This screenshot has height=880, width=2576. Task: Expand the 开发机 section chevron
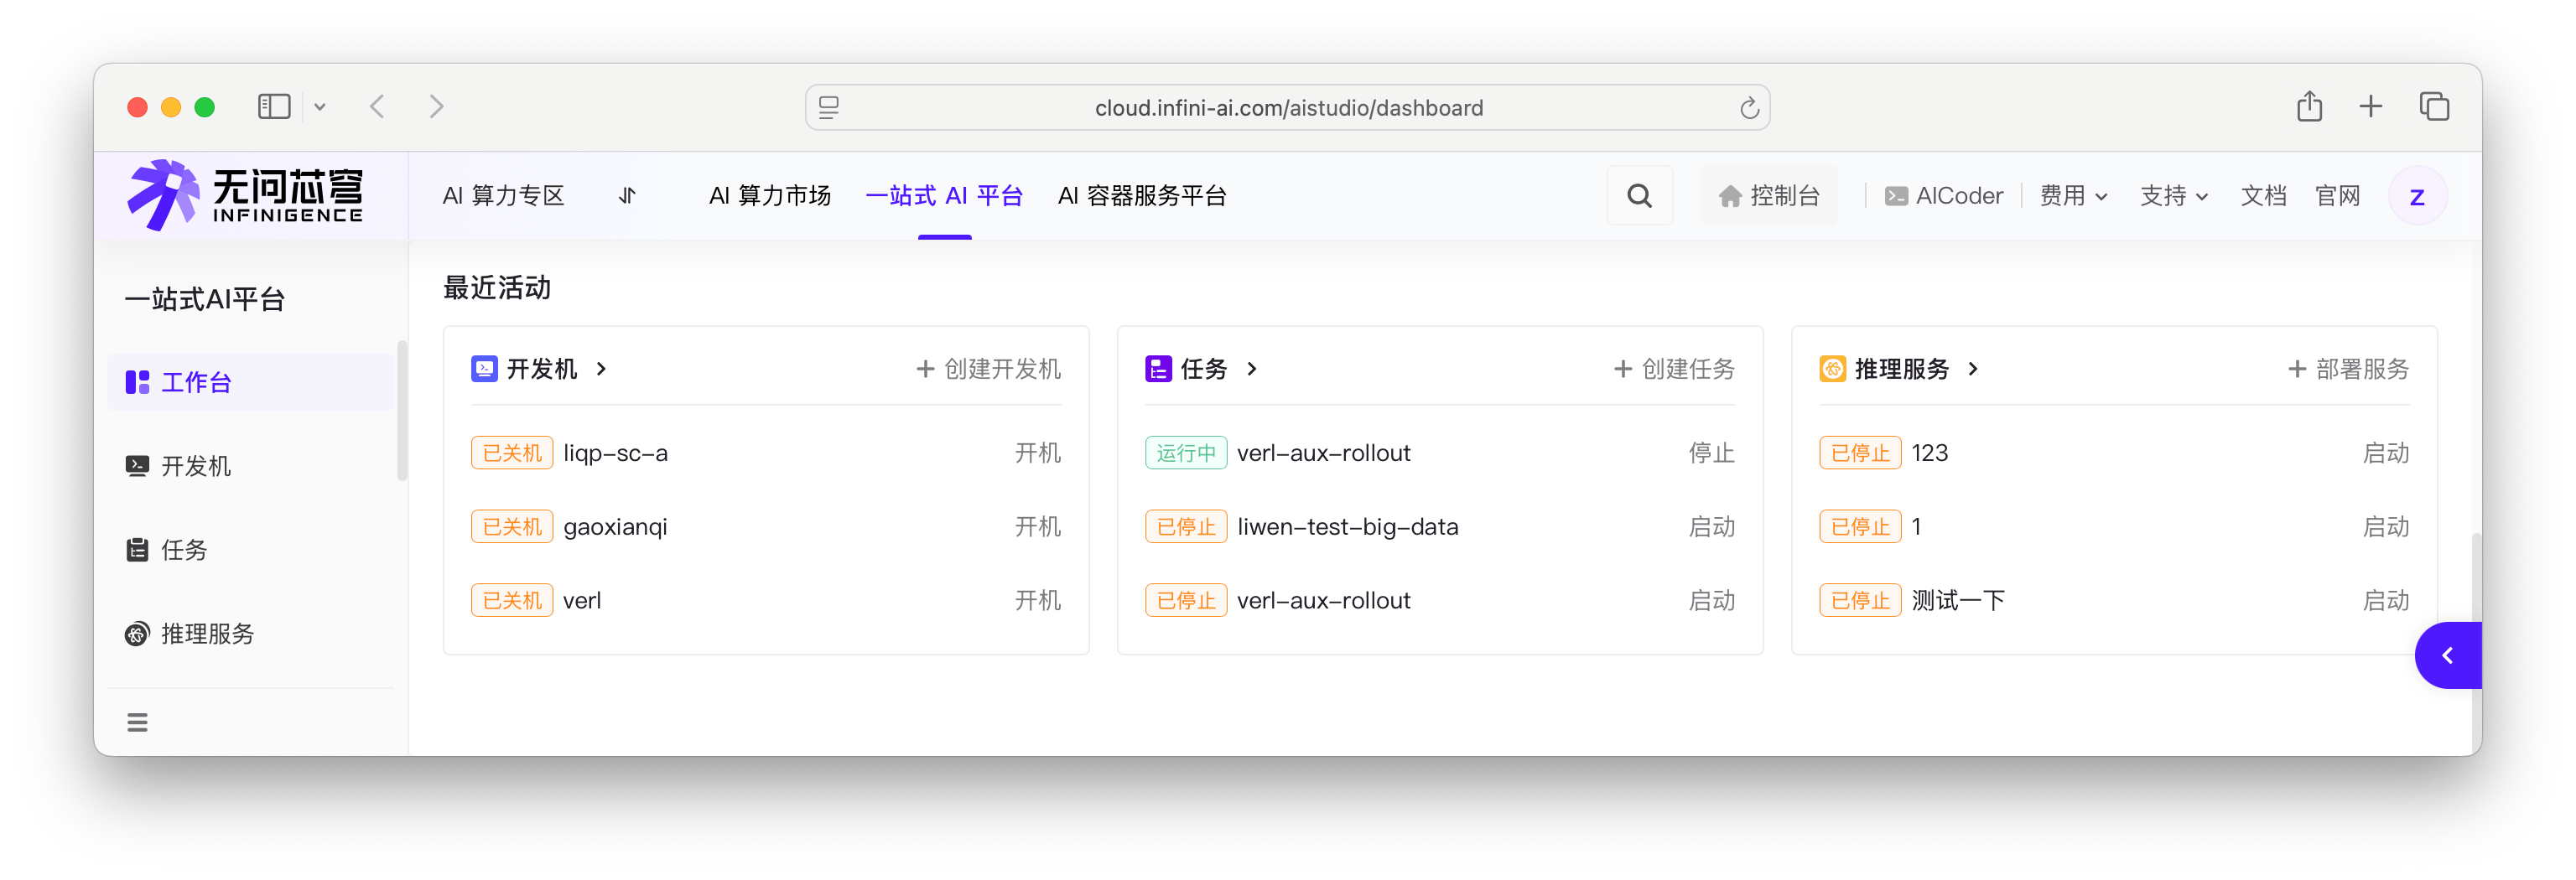click(601, 369)
